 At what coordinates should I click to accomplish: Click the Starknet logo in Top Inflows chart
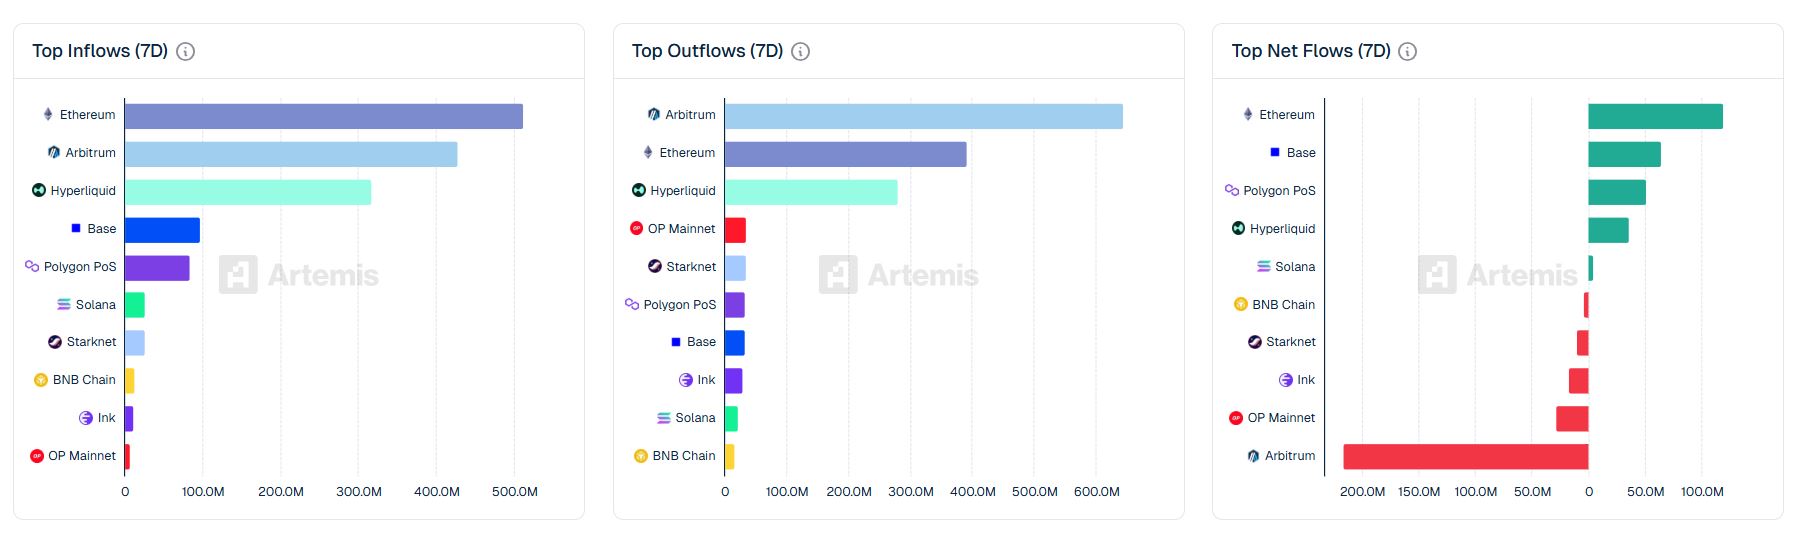click(55, 342)
